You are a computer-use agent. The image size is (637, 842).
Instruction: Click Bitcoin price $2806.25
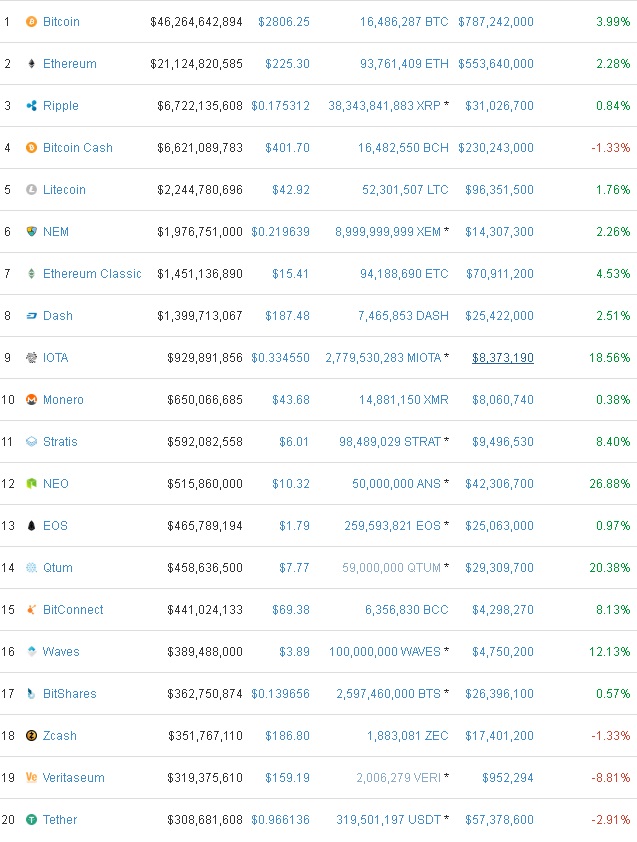[284, 21]
